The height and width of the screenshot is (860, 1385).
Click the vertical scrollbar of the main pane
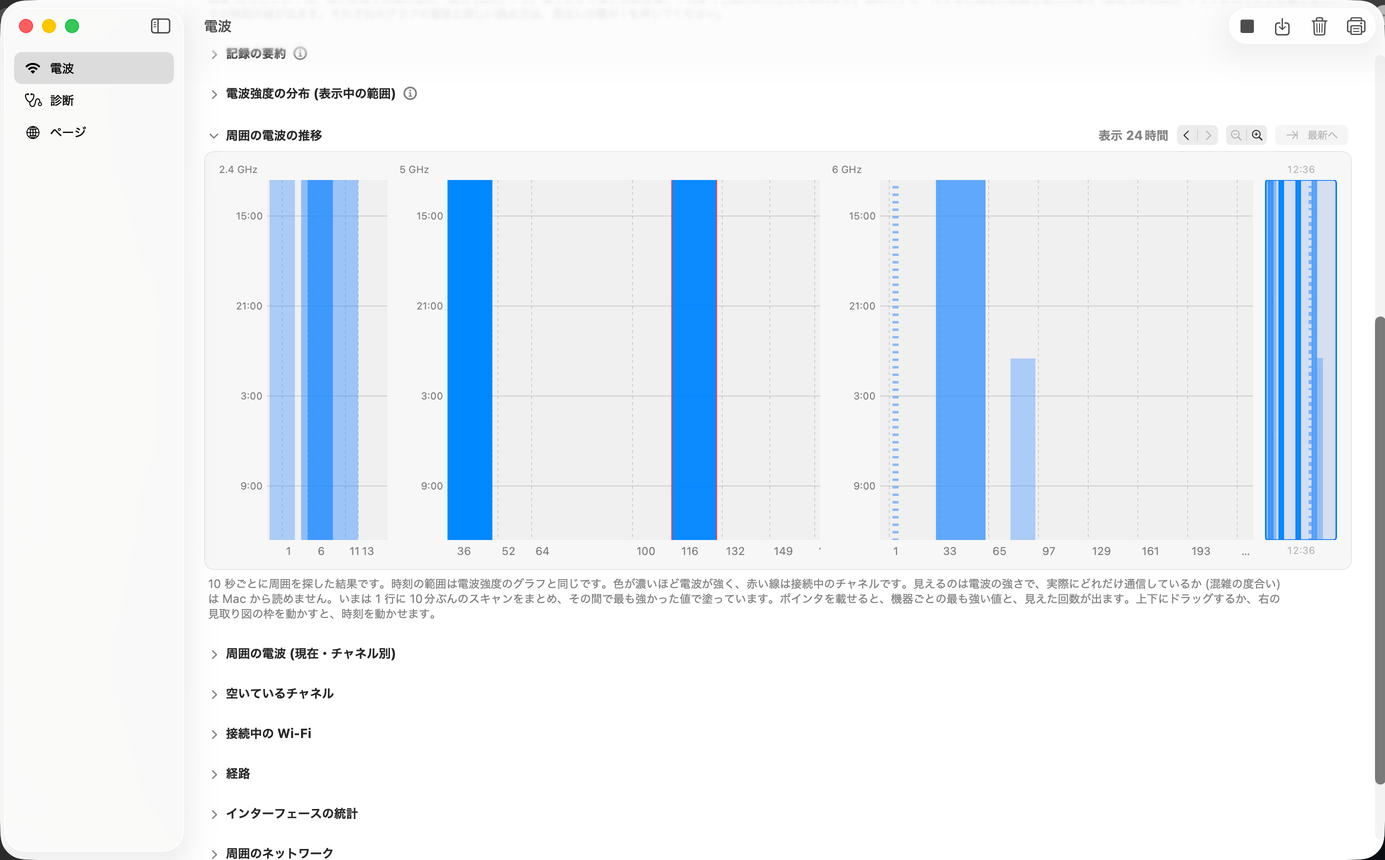(1380, 550)
